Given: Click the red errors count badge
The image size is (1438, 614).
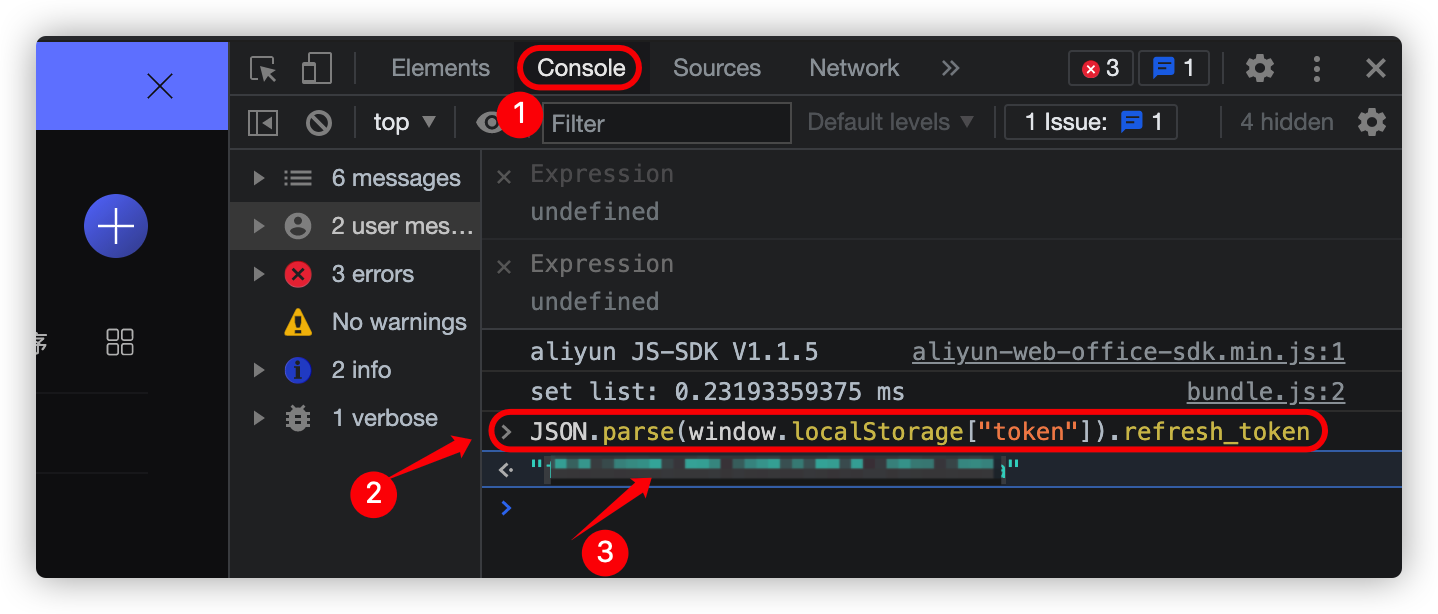Looking at the screenshot, I should [x=1100, y=68].
